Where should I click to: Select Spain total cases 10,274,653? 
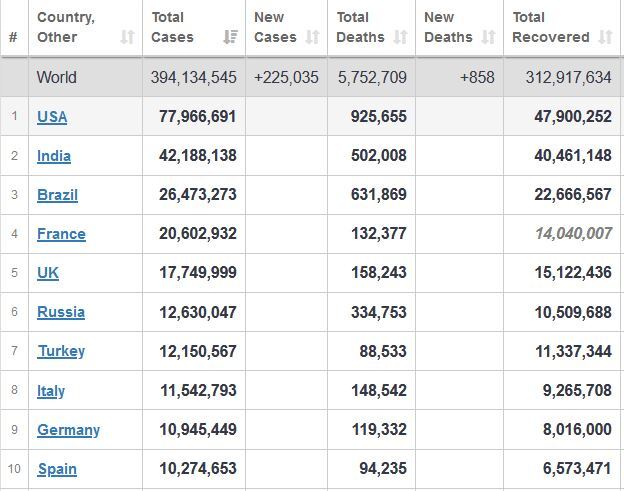(198, 468)
